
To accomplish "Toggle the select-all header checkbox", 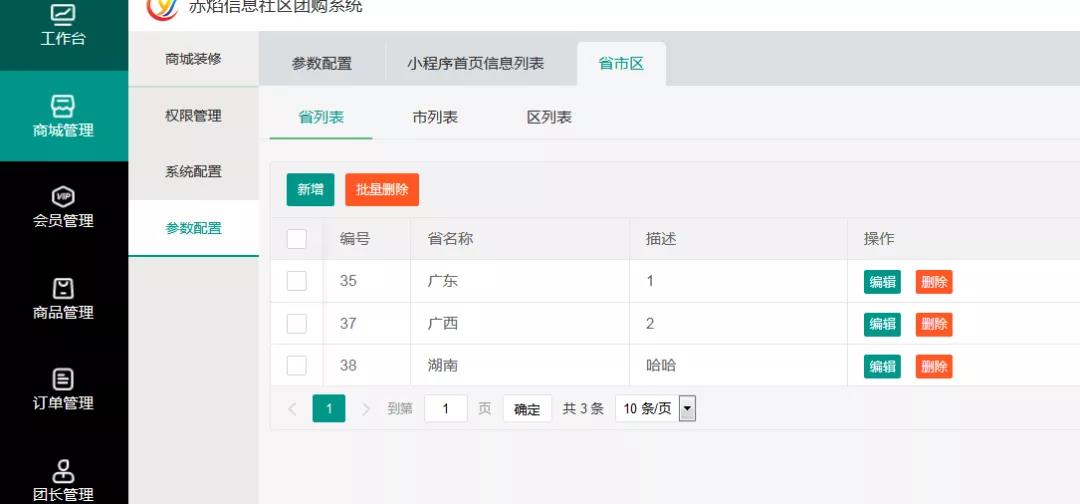I will click(297, 239).
